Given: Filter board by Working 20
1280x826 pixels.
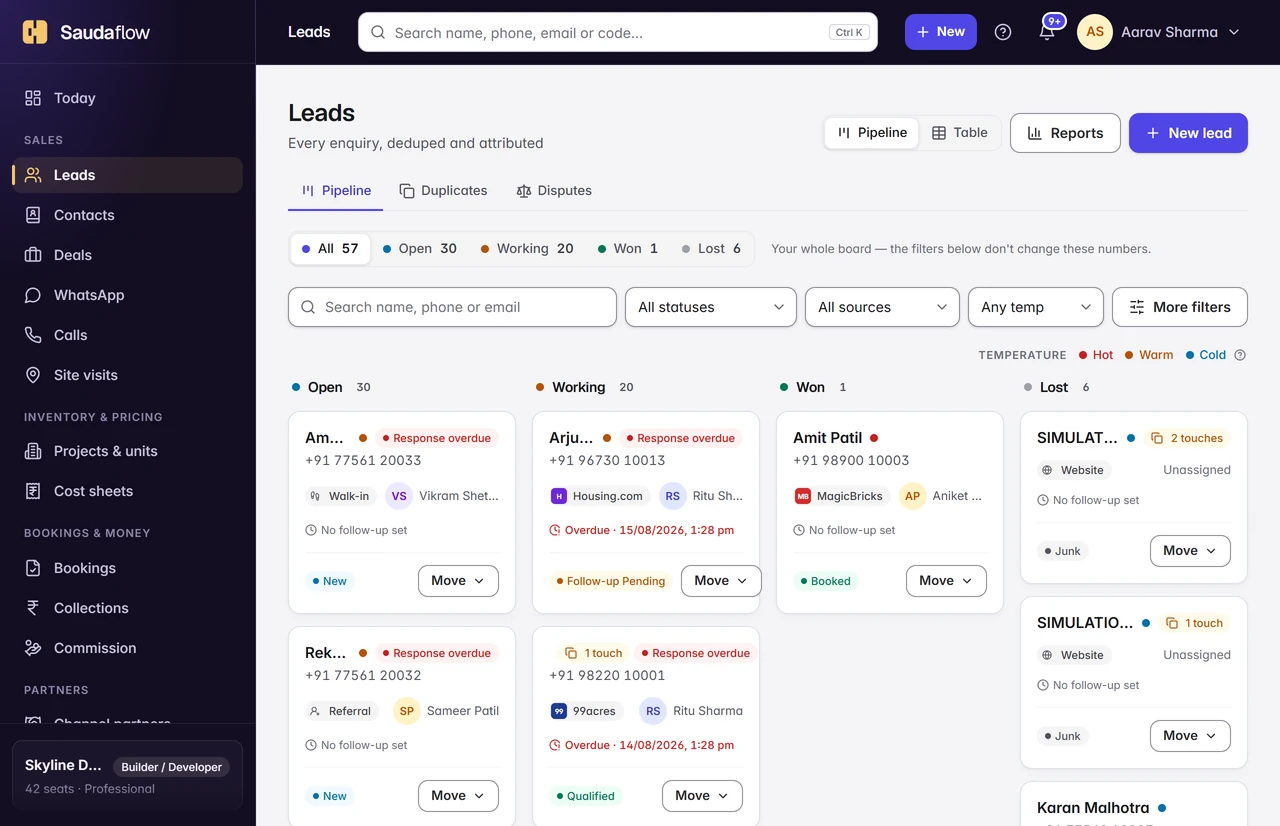Looking at the screenshot, I should [526, 249].
